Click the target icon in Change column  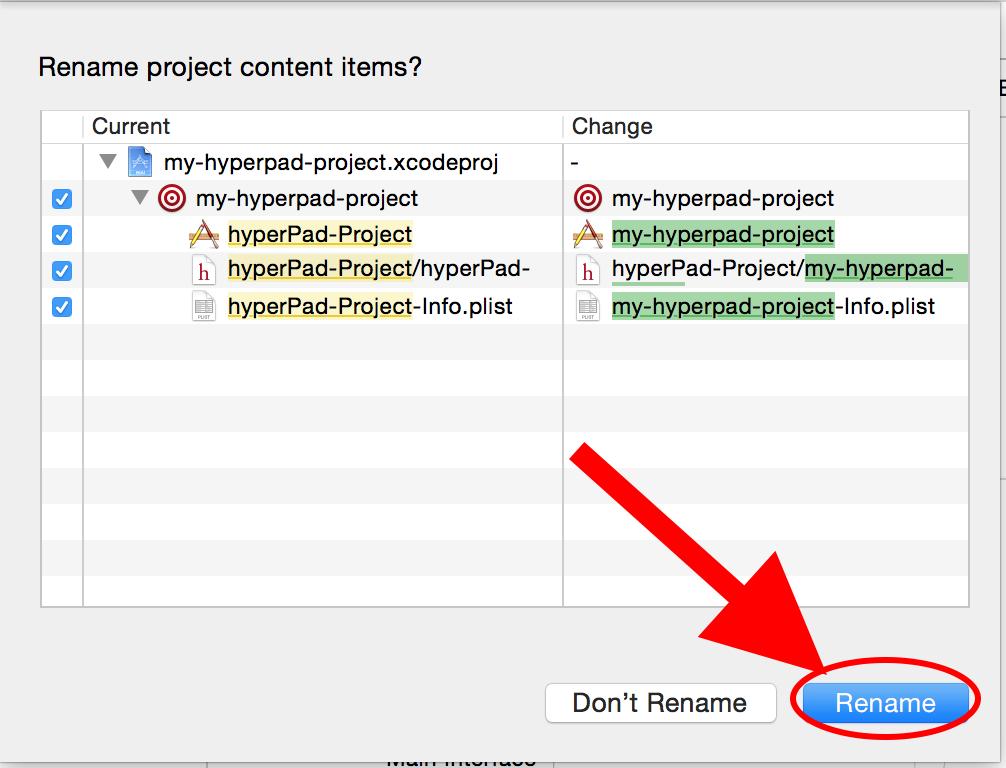[588, 198]
